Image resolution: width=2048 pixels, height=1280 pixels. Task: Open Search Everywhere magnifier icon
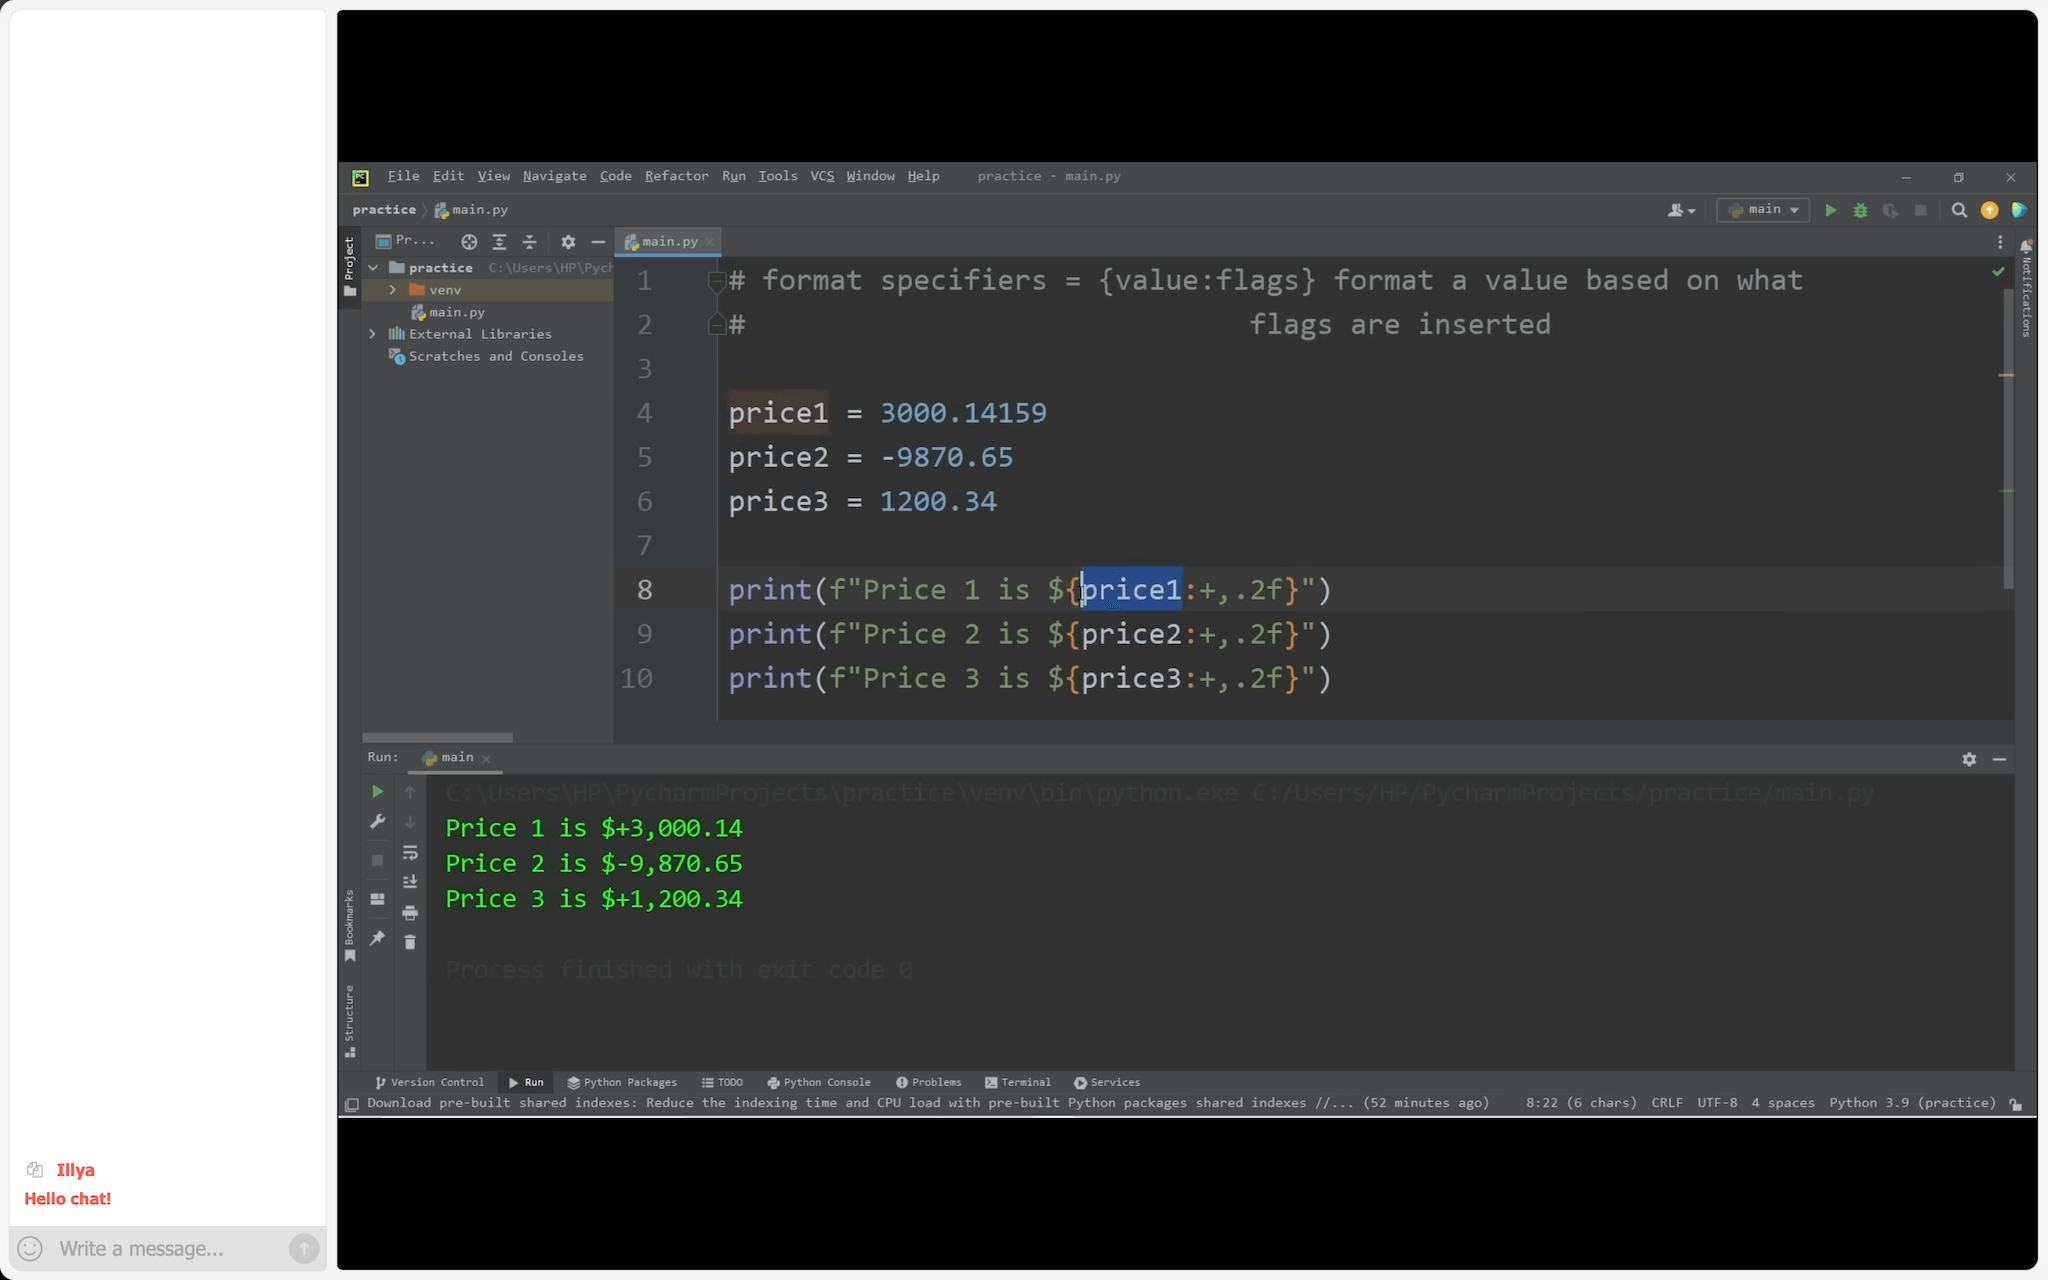(1959, 210)
